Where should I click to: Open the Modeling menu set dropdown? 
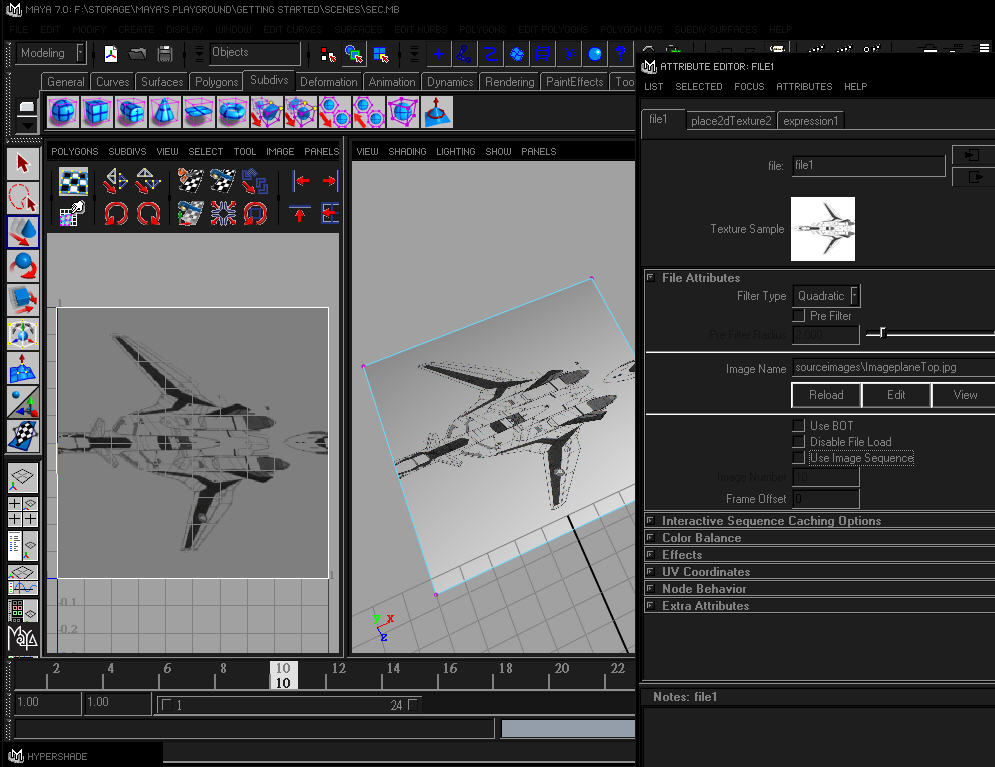(51, 53)
